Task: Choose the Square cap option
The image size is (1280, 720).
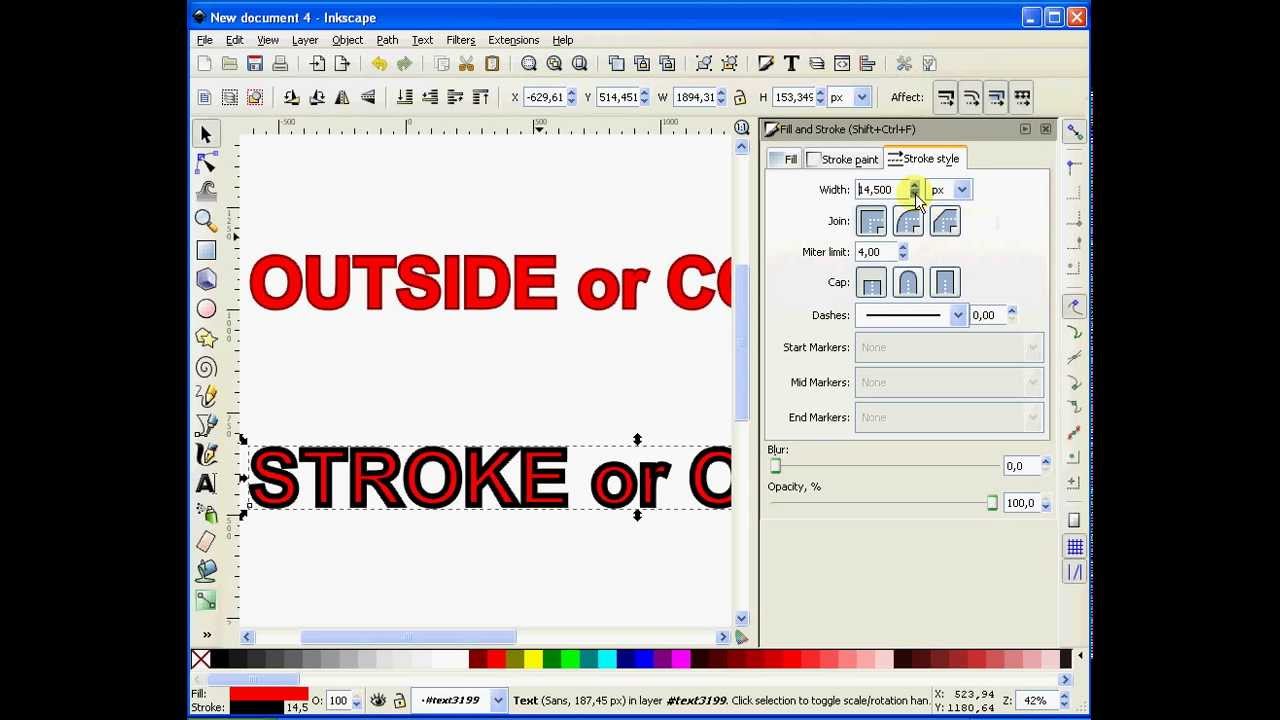Action: click(x=945, y=283)
